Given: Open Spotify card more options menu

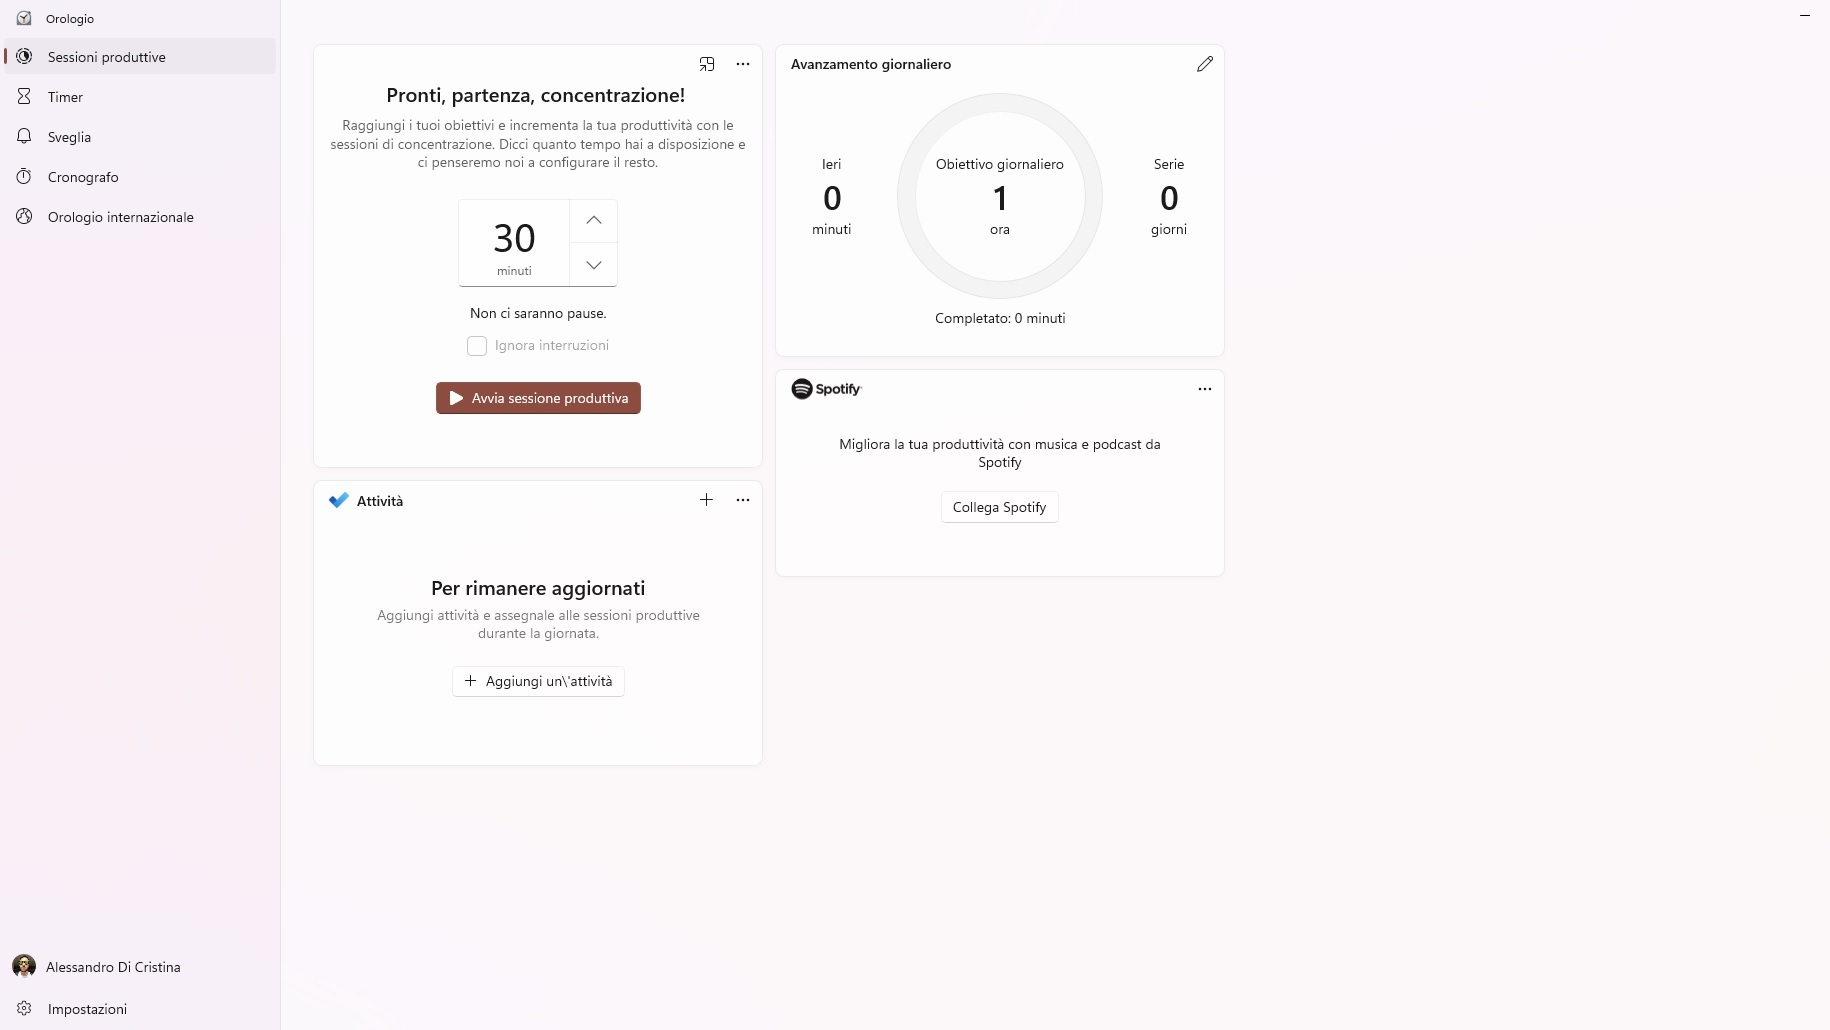Looking at the screenshot, I should tap(1205, 389).
